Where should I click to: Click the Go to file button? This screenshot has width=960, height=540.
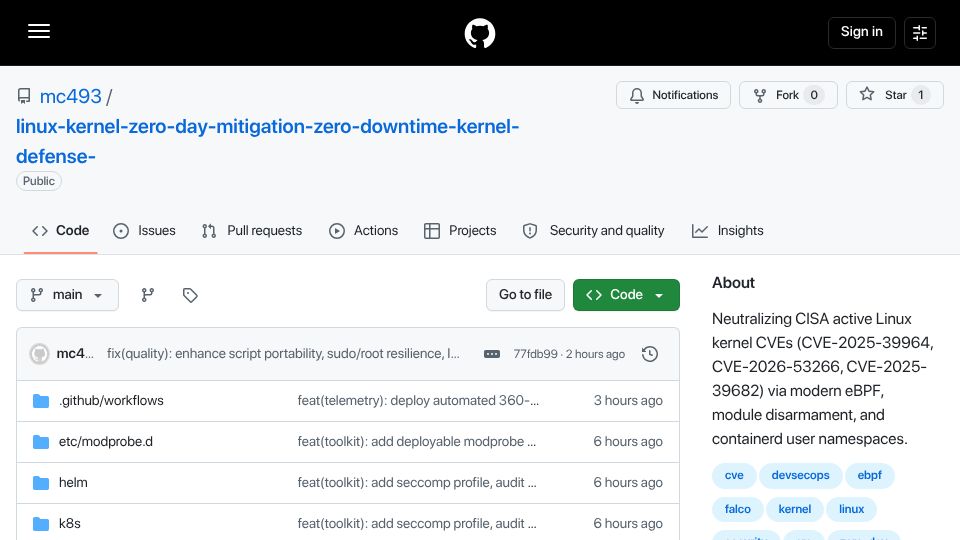pyautogui.click(x=525, y=295)
